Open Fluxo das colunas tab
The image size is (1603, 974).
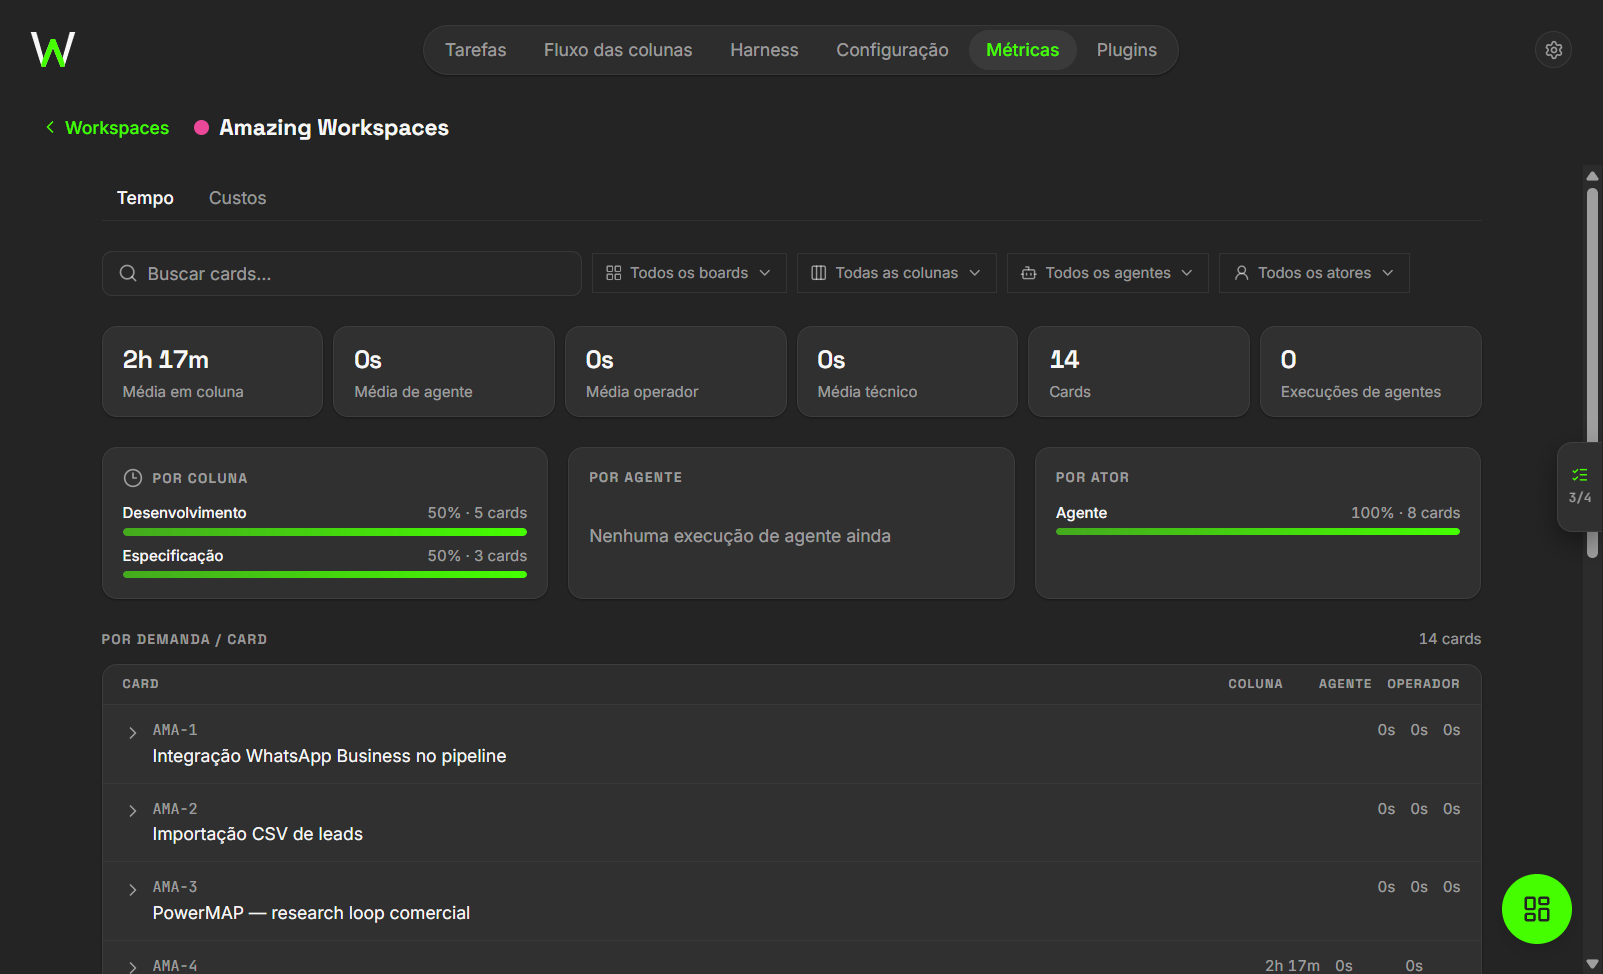(x=618, y=50)
